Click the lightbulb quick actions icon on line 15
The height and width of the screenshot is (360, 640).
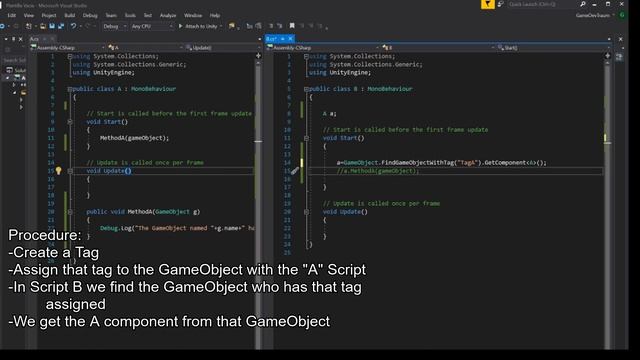[58, 171]
